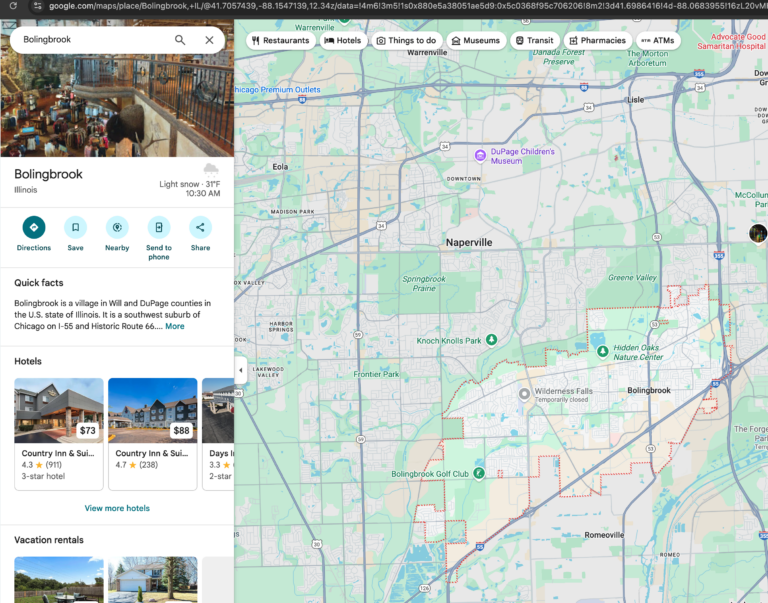
Task: Select the Knoch Knolls Park marker
Action: click(491, 341)
